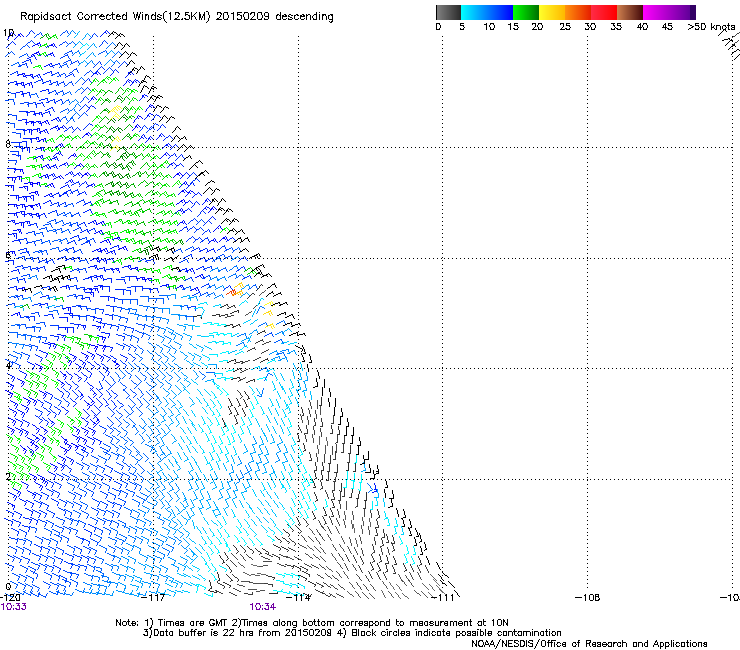Click the latitude label 8 on left axis
Screen dimensions: 740x650
8,144
